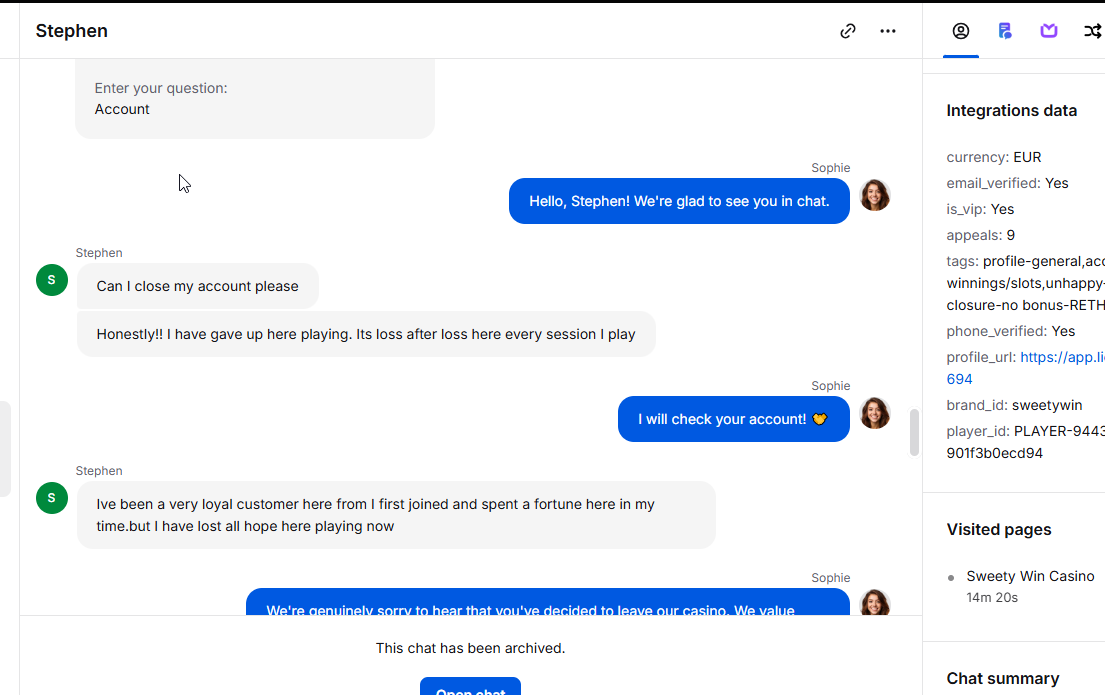Image resolution: width=1105 pixels, height=695 pixels.
Task: Click the Chat summary section heading
Action: 1003,678
